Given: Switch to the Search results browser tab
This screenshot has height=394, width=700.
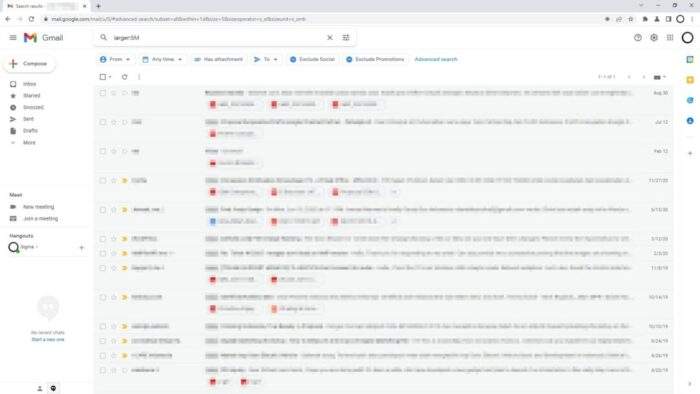Looking at the screenshot, I should 46,6.
